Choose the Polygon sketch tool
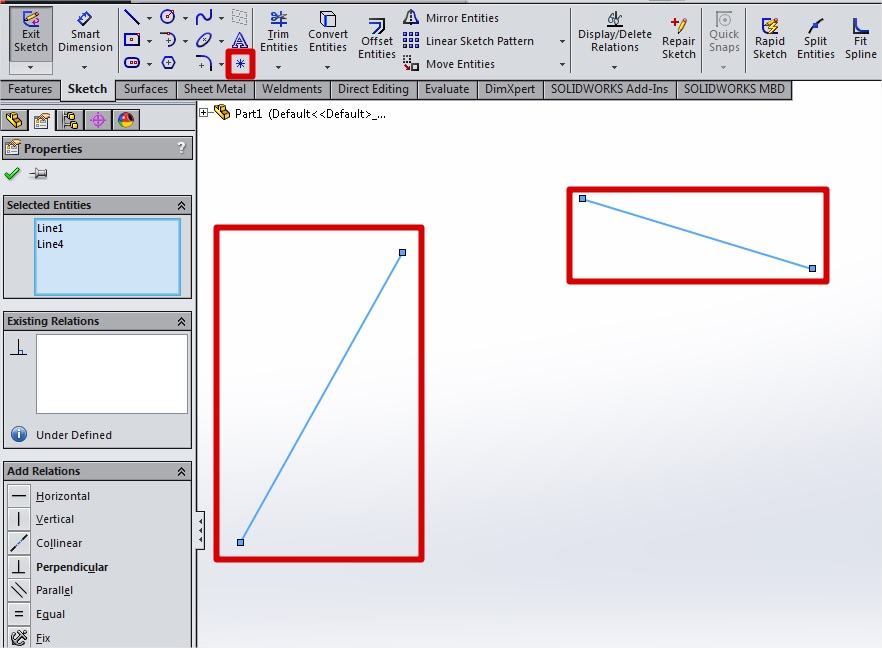Screen dimensions: 882x648 click(168, 63)
